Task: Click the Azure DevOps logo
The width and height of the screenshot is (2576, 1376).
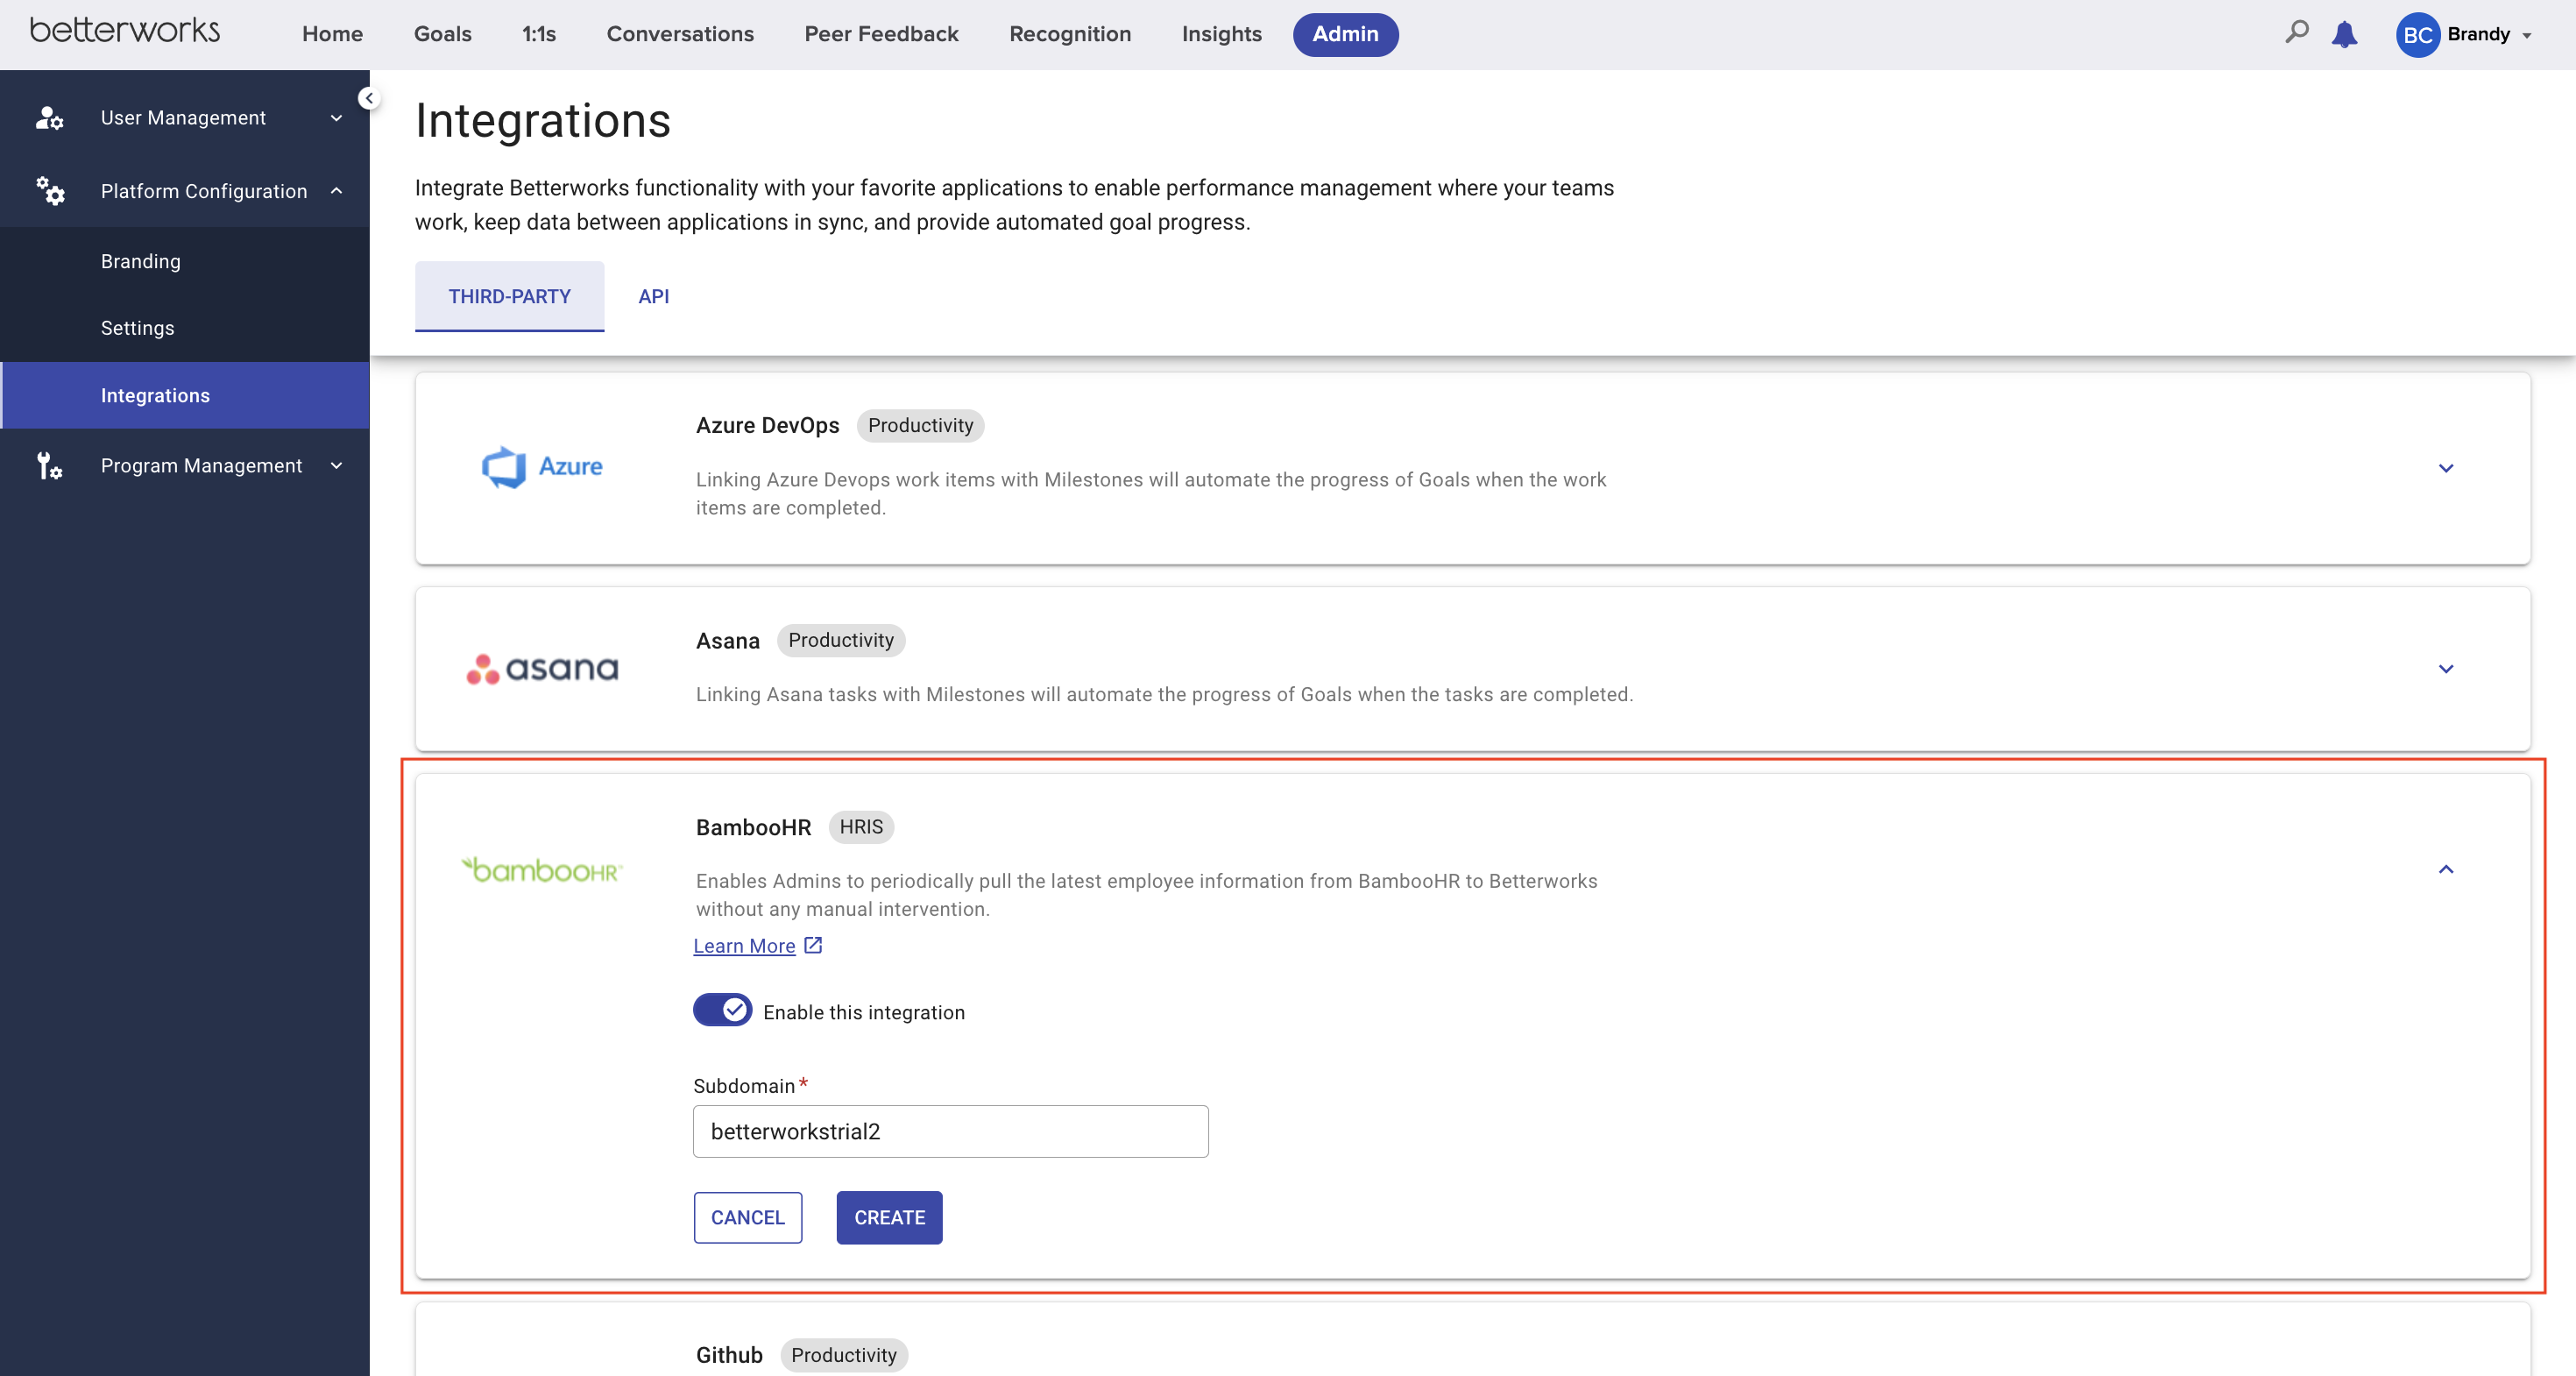Action: click(x=543, y=466)
